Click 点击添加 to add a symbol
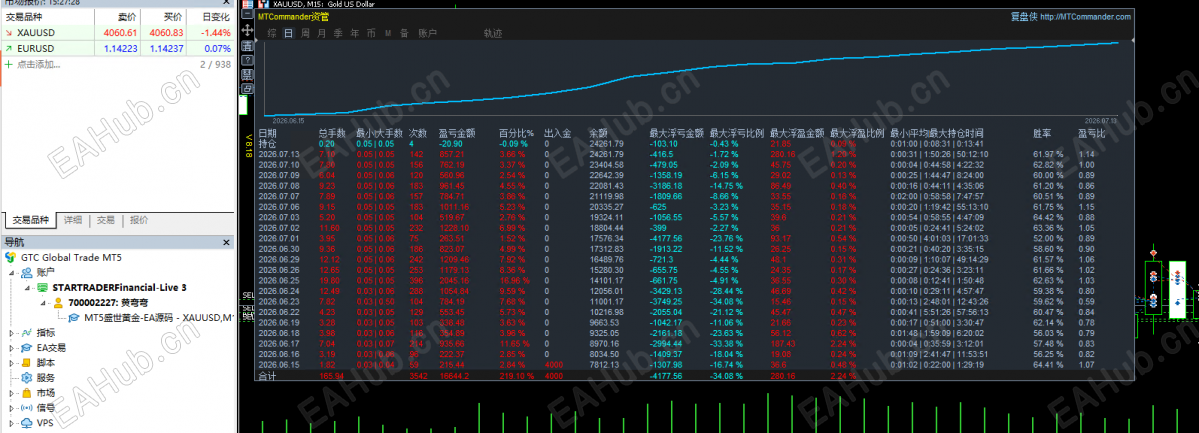Screen dimensions: 1199x433 38,64
